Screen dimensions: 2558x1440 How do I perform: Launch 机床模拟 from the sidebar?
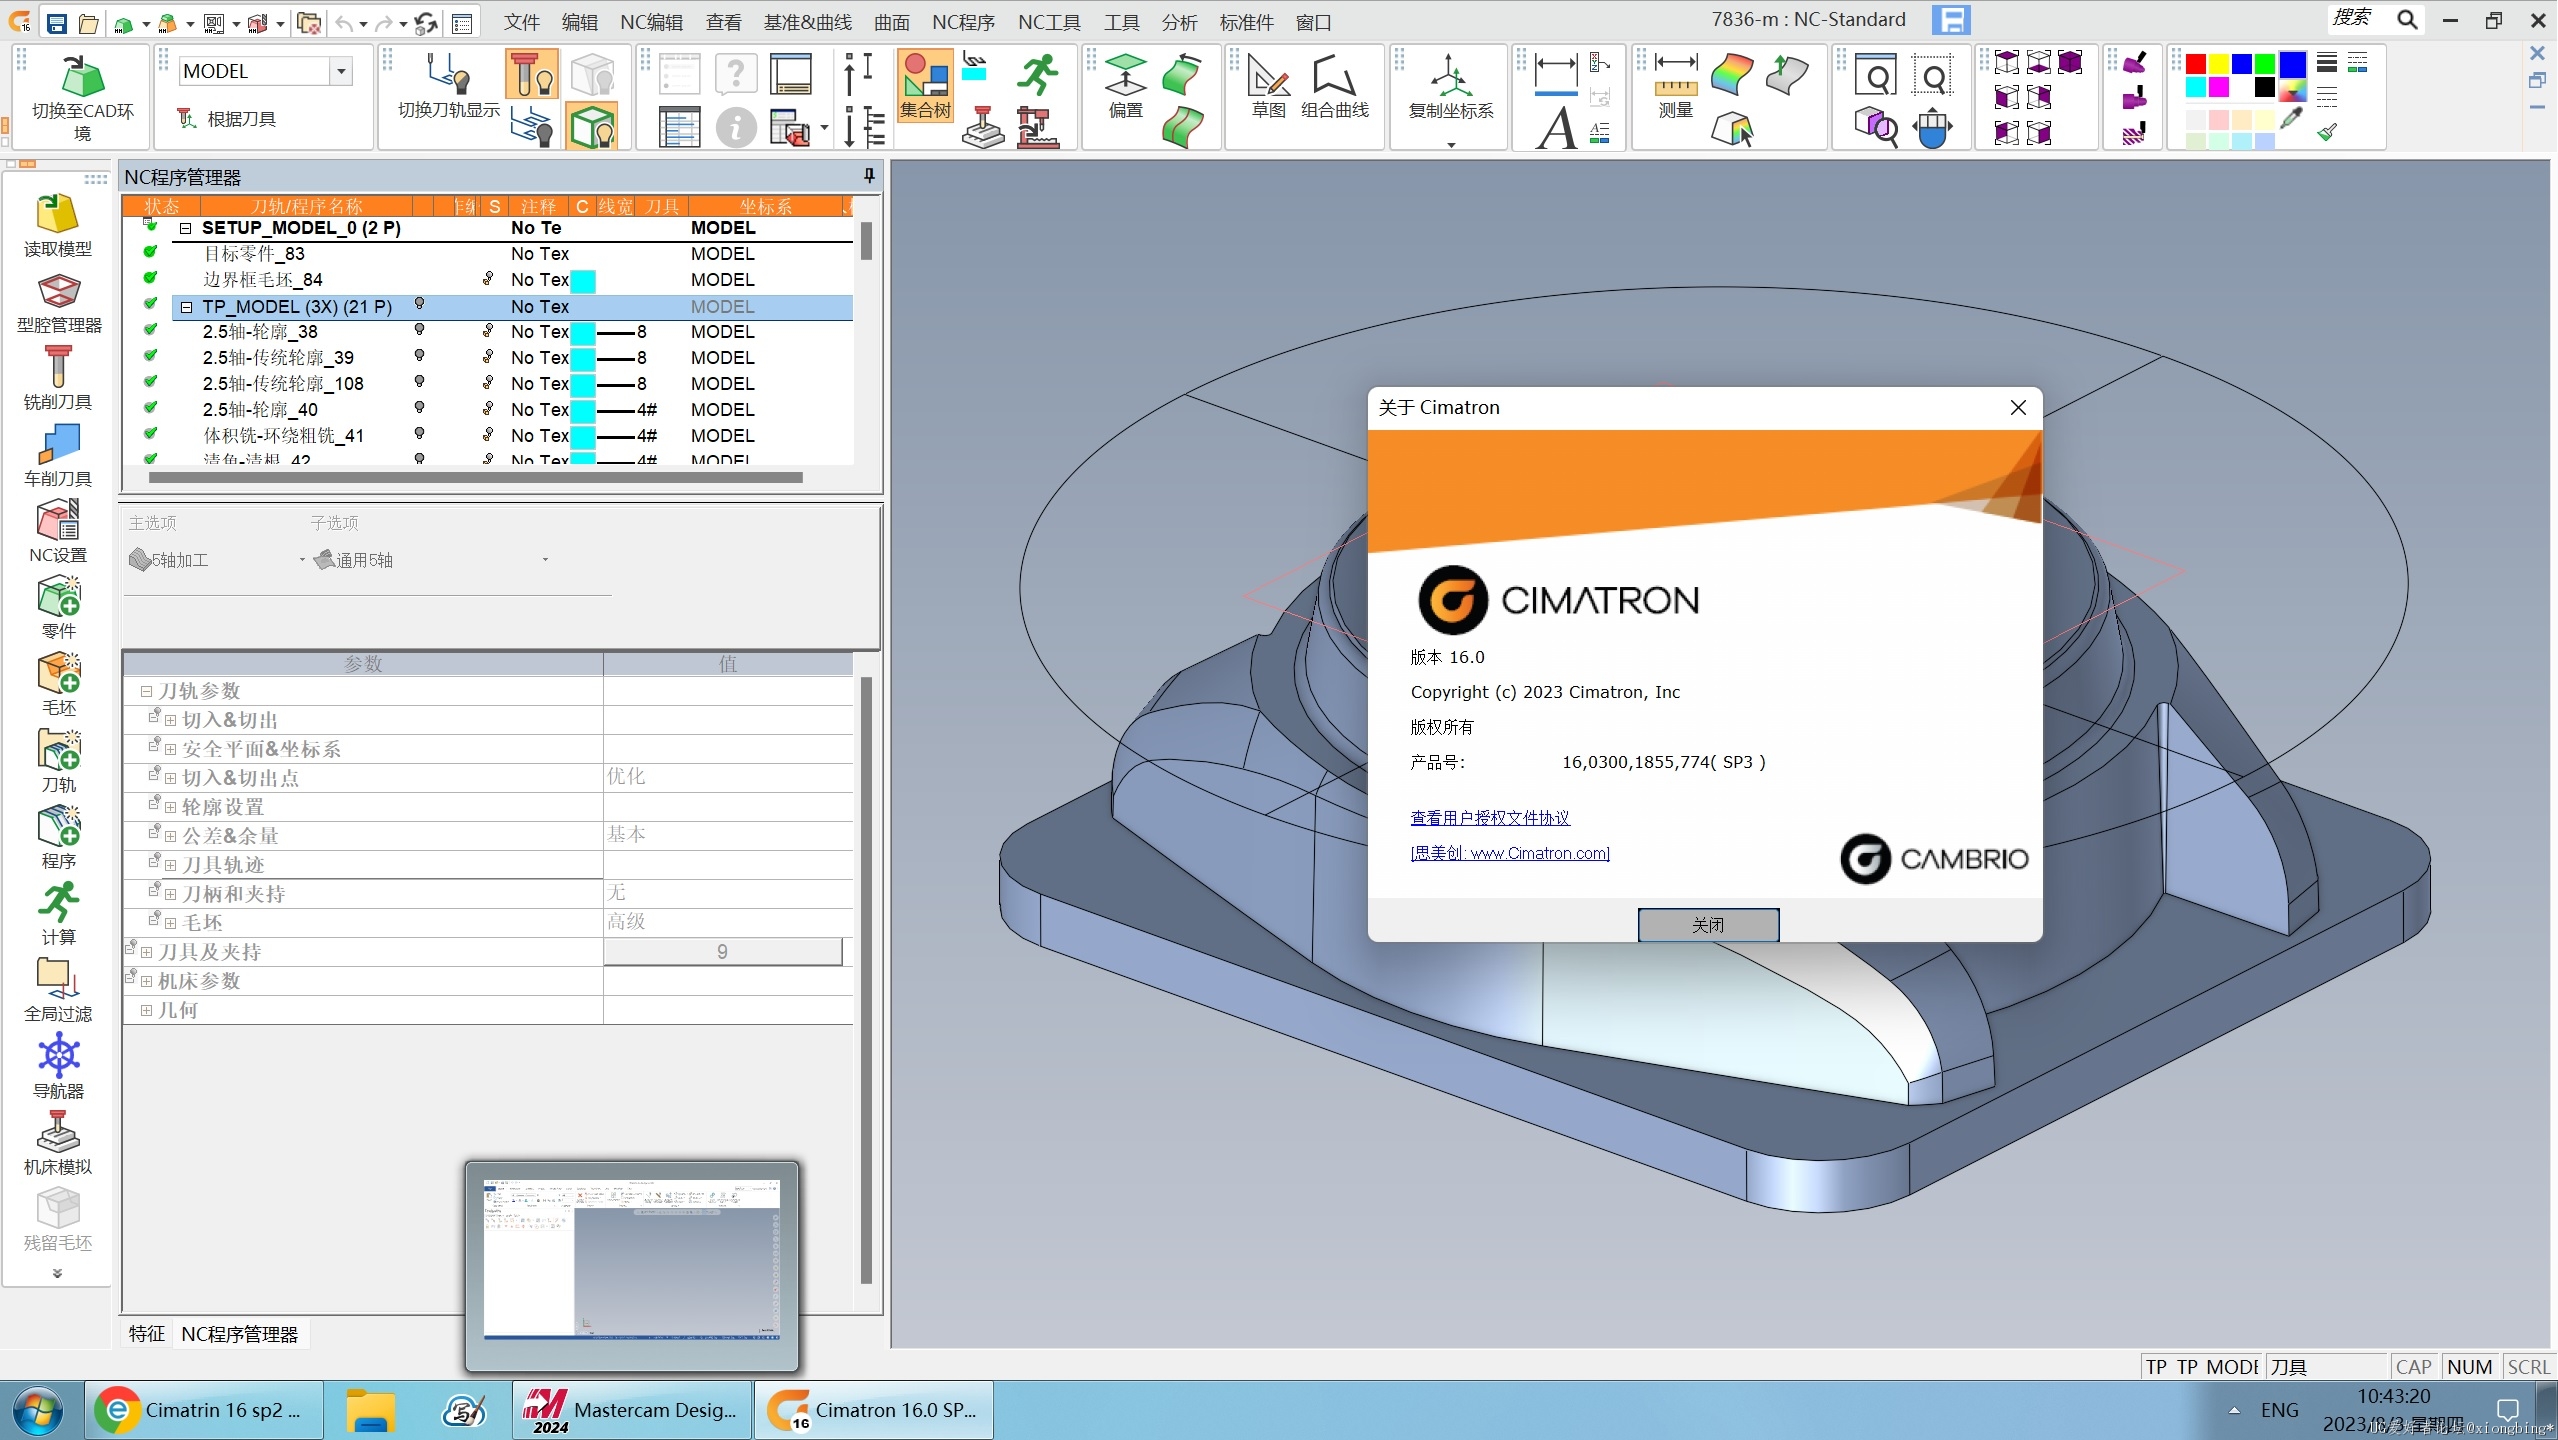(58, 1143)
